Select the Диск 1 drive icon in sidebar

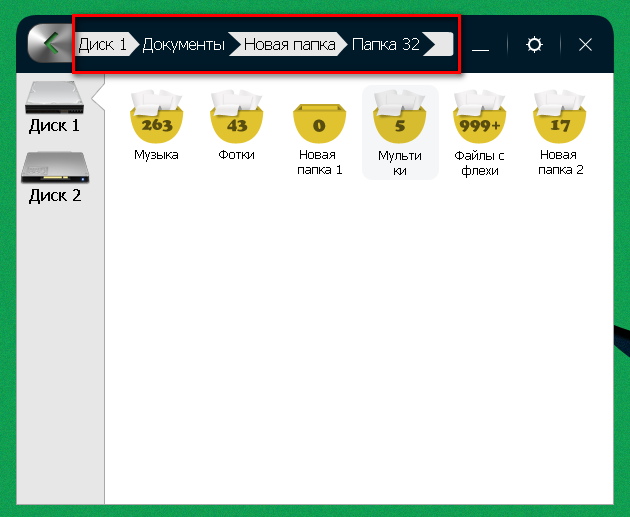click(x=54, y=98)
